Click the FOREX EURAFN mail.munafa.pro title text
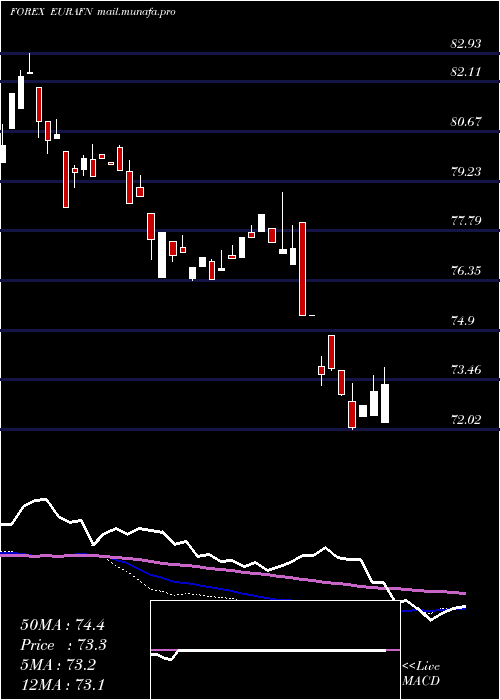 pyautogui.click(x=92, y=12)
